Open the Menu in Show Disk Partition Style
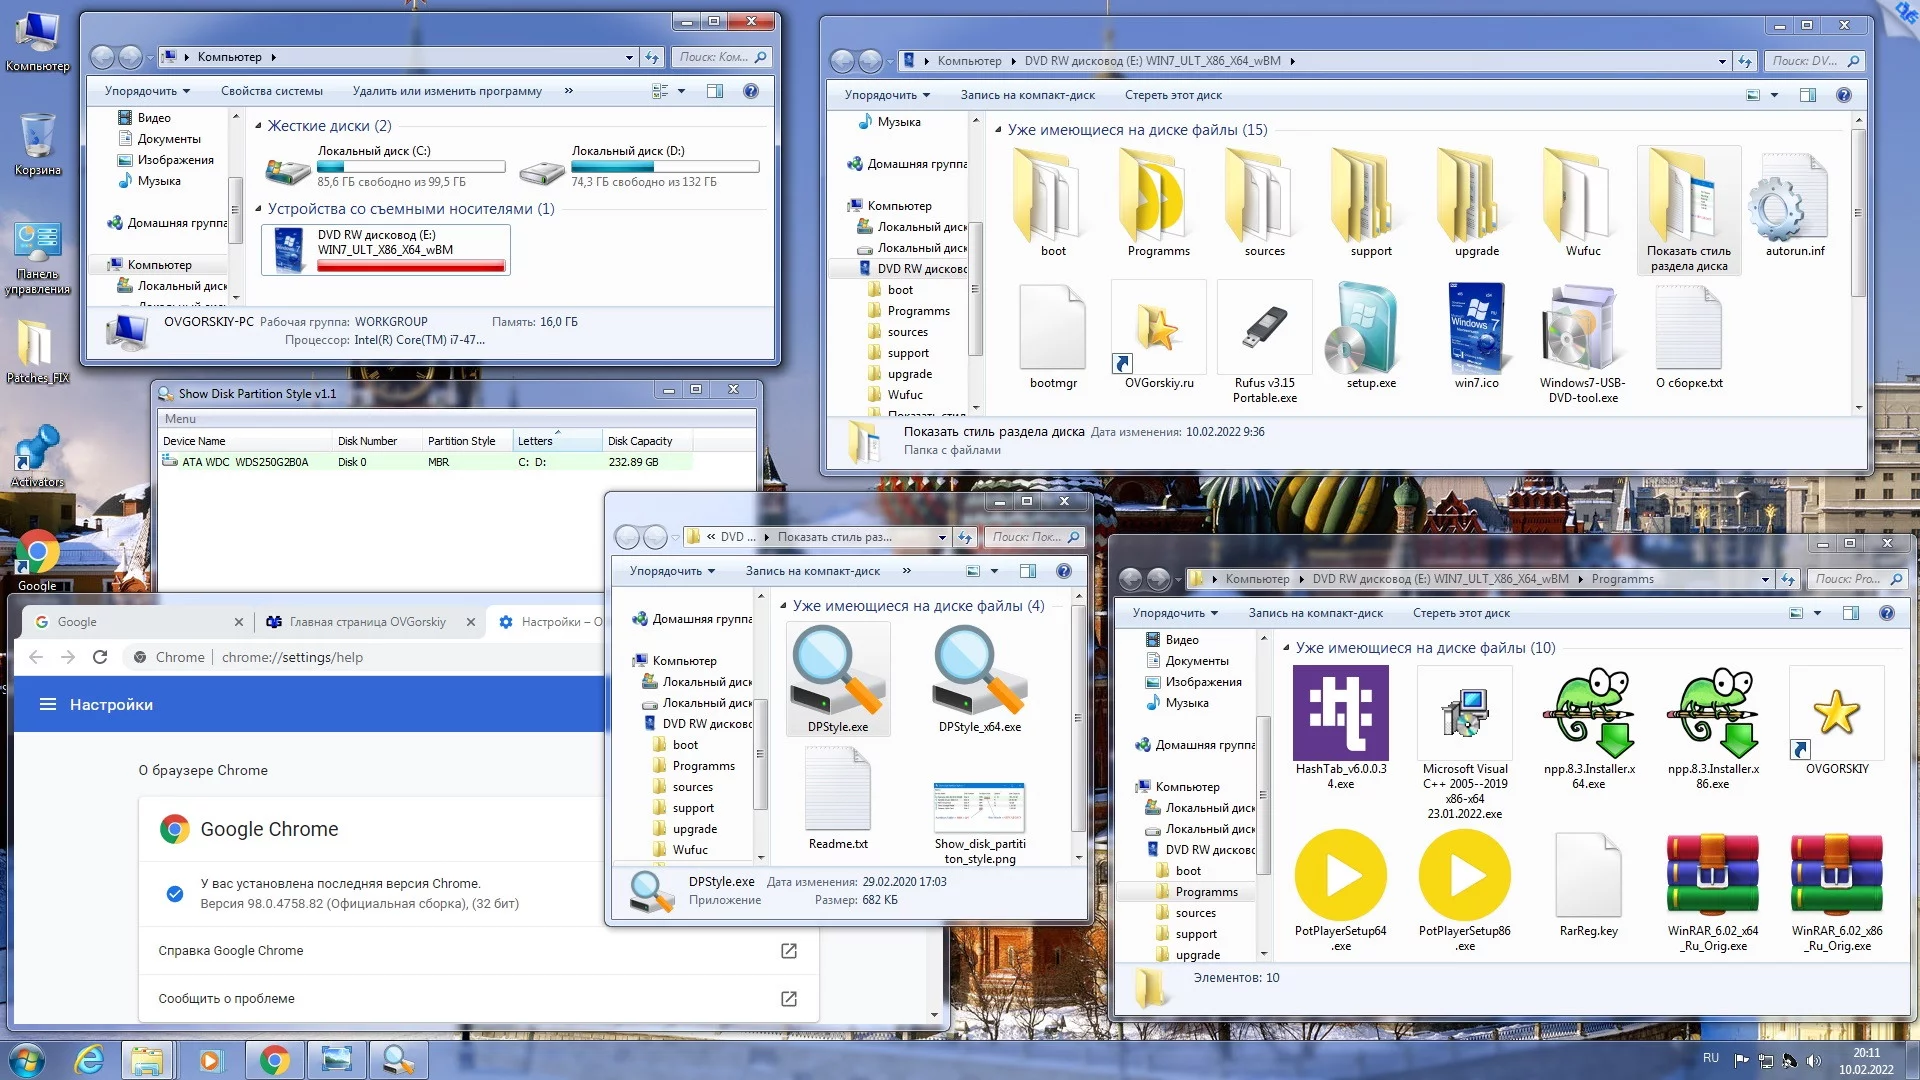The height and width of the screenshot is (1080, 1920). tap(180, 419)
